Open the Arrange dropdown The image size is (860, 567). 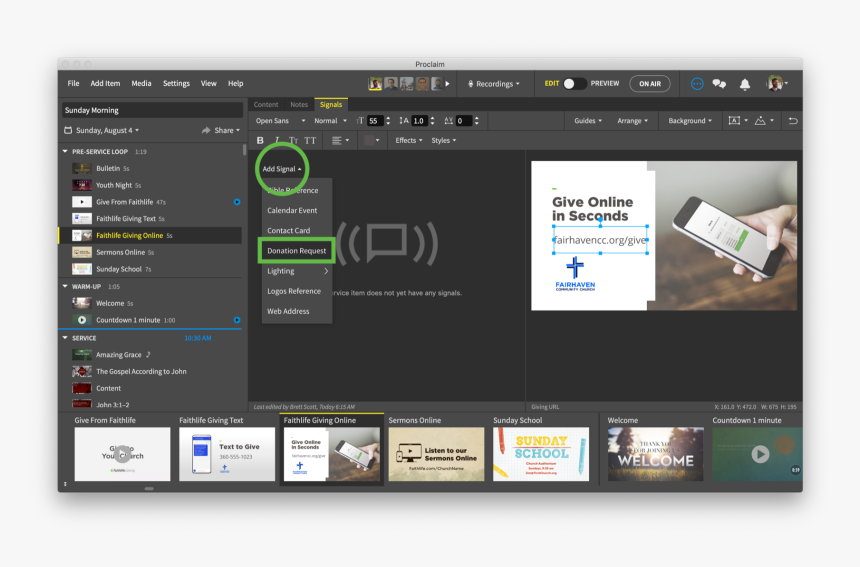[x=632, y=121]
